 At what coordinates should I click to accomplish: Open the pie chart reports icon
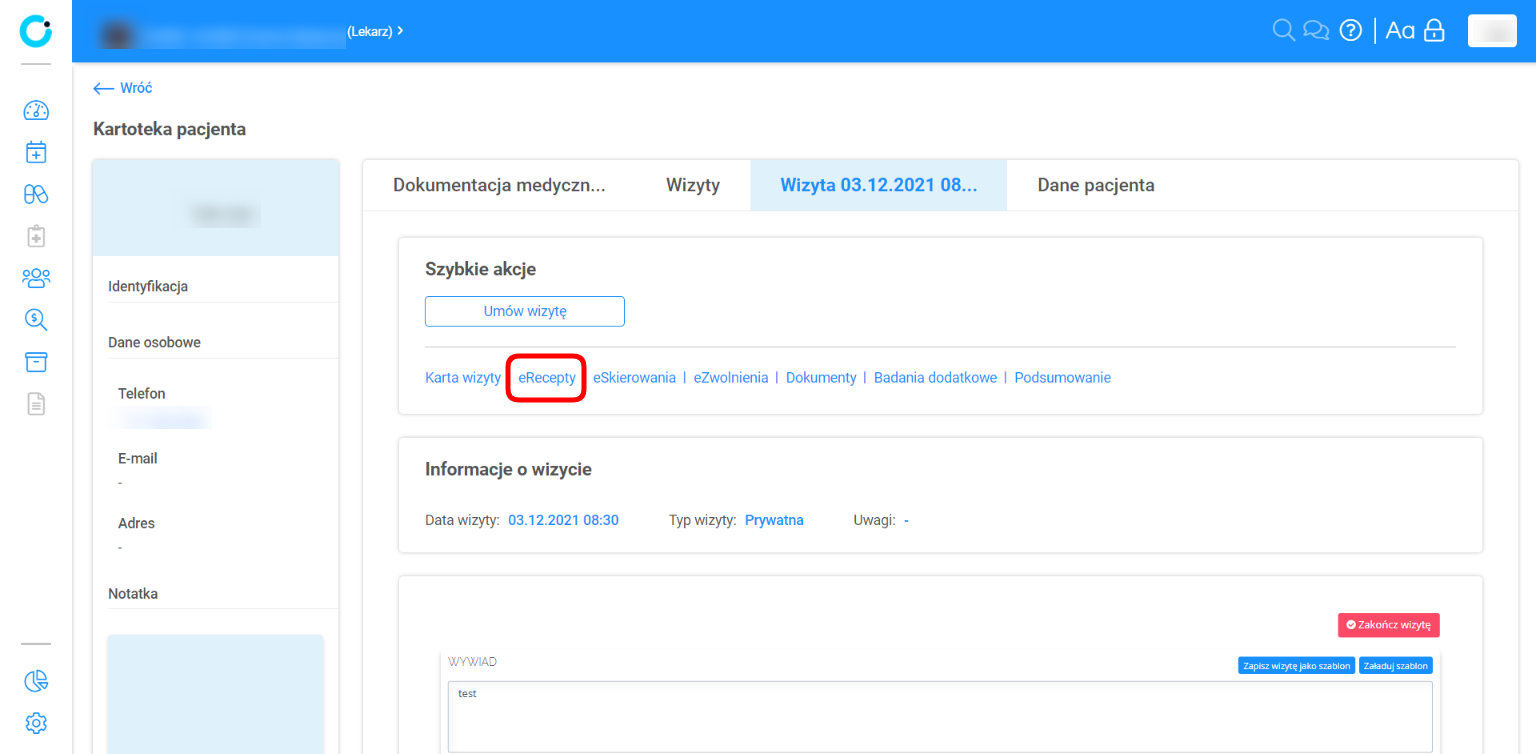click(36, 681)
